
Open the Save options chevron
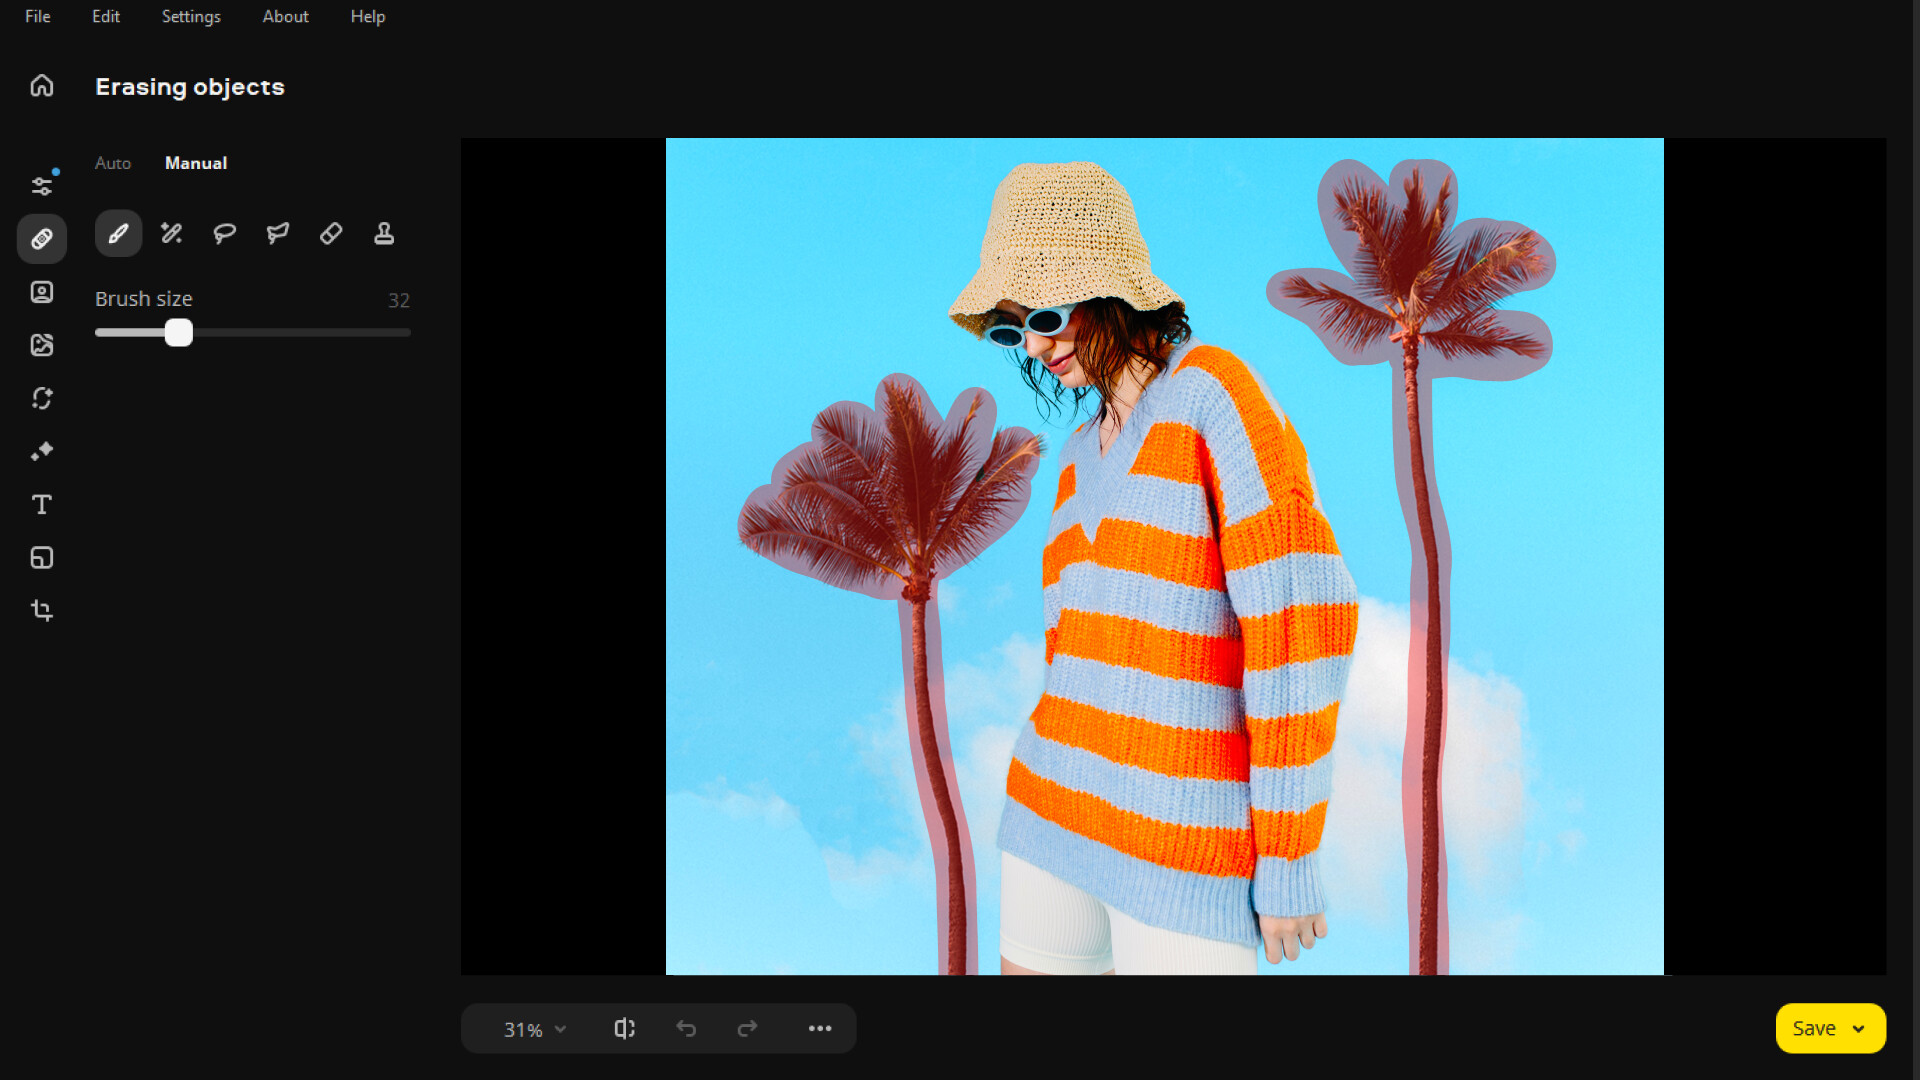point(1860,1028)
